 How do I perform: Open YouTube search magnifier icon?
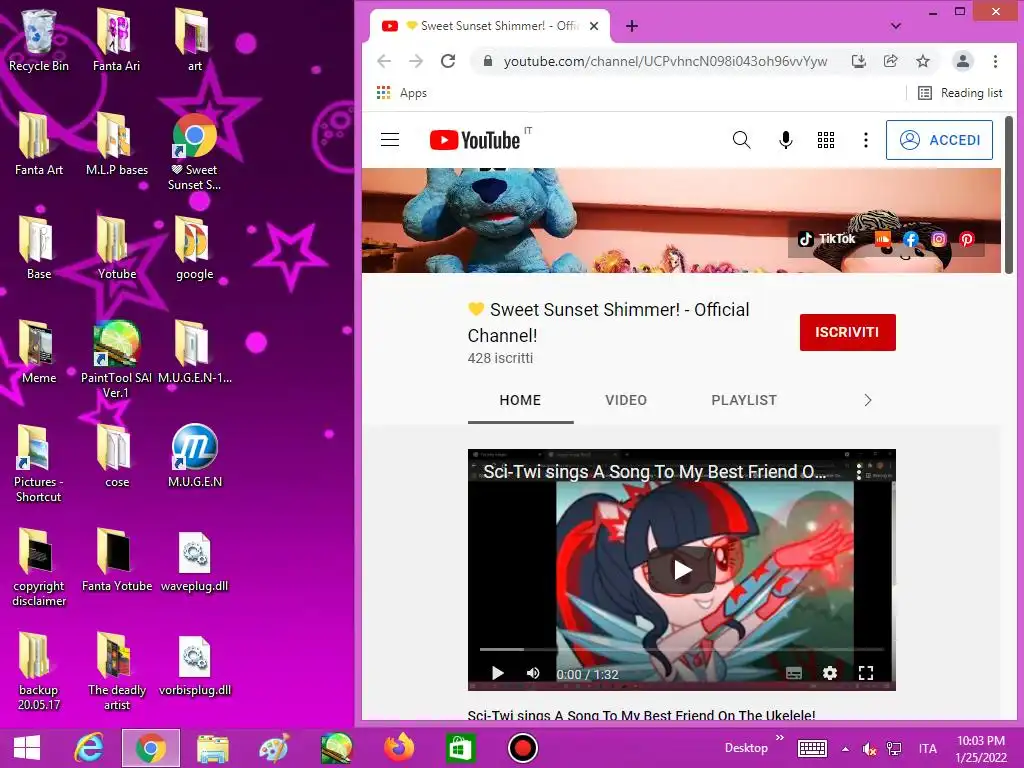741,140
